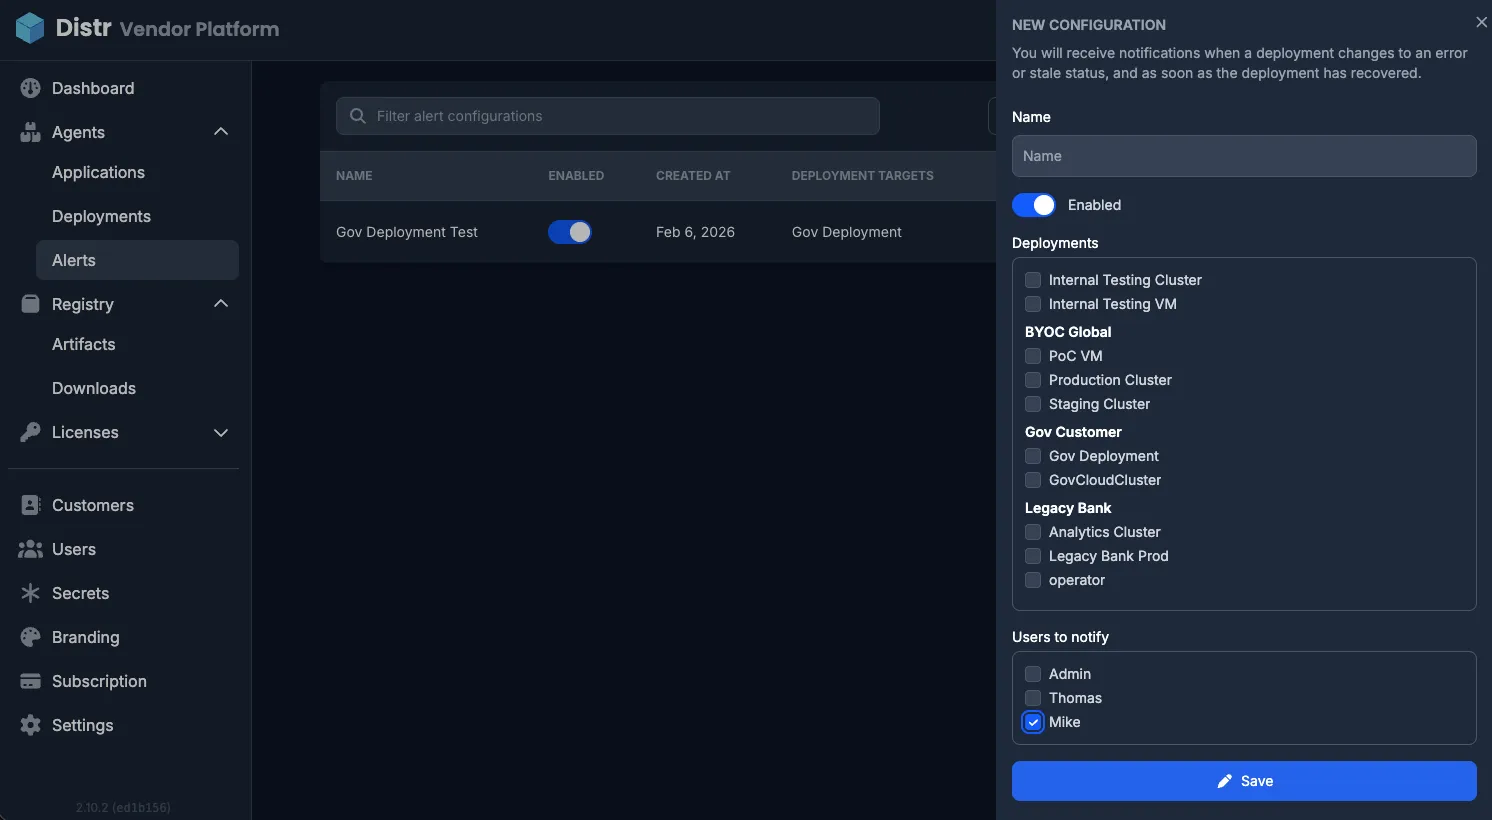Expand the Licenses section
1492x820 pixels.
click(220, 432)
